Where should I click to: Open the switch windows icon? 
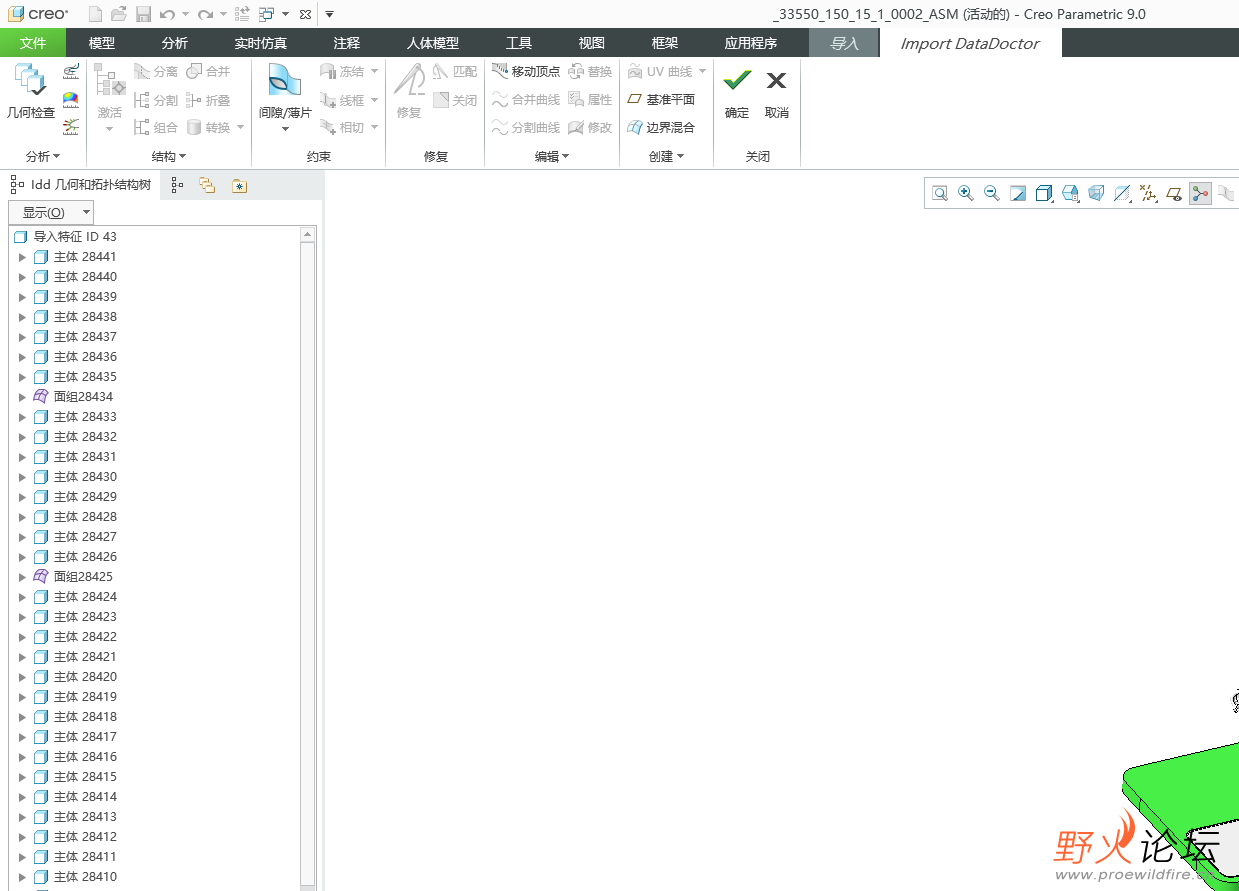pyautogui.click(x=267, y=14)
